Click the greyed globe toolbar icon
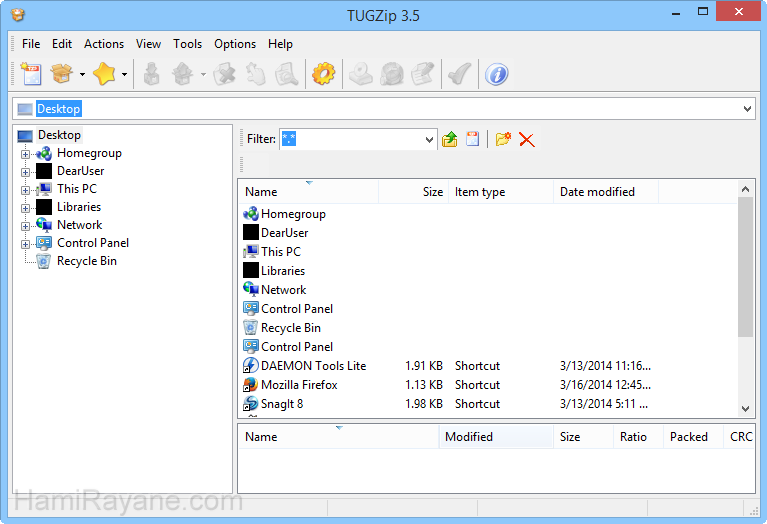The image size is (767, 524). click(392, 74)
